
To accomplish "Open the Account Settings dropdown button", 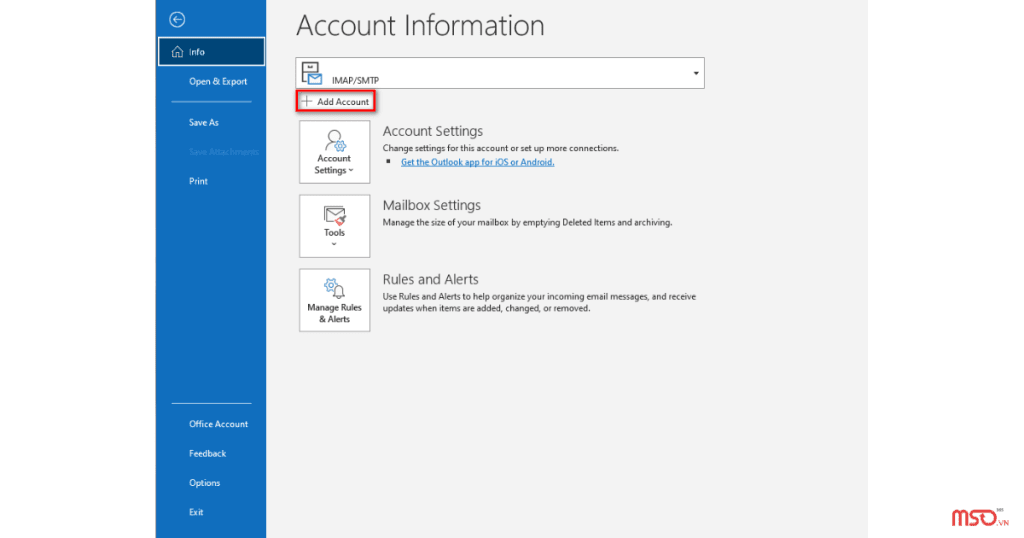I will (334, 152).
